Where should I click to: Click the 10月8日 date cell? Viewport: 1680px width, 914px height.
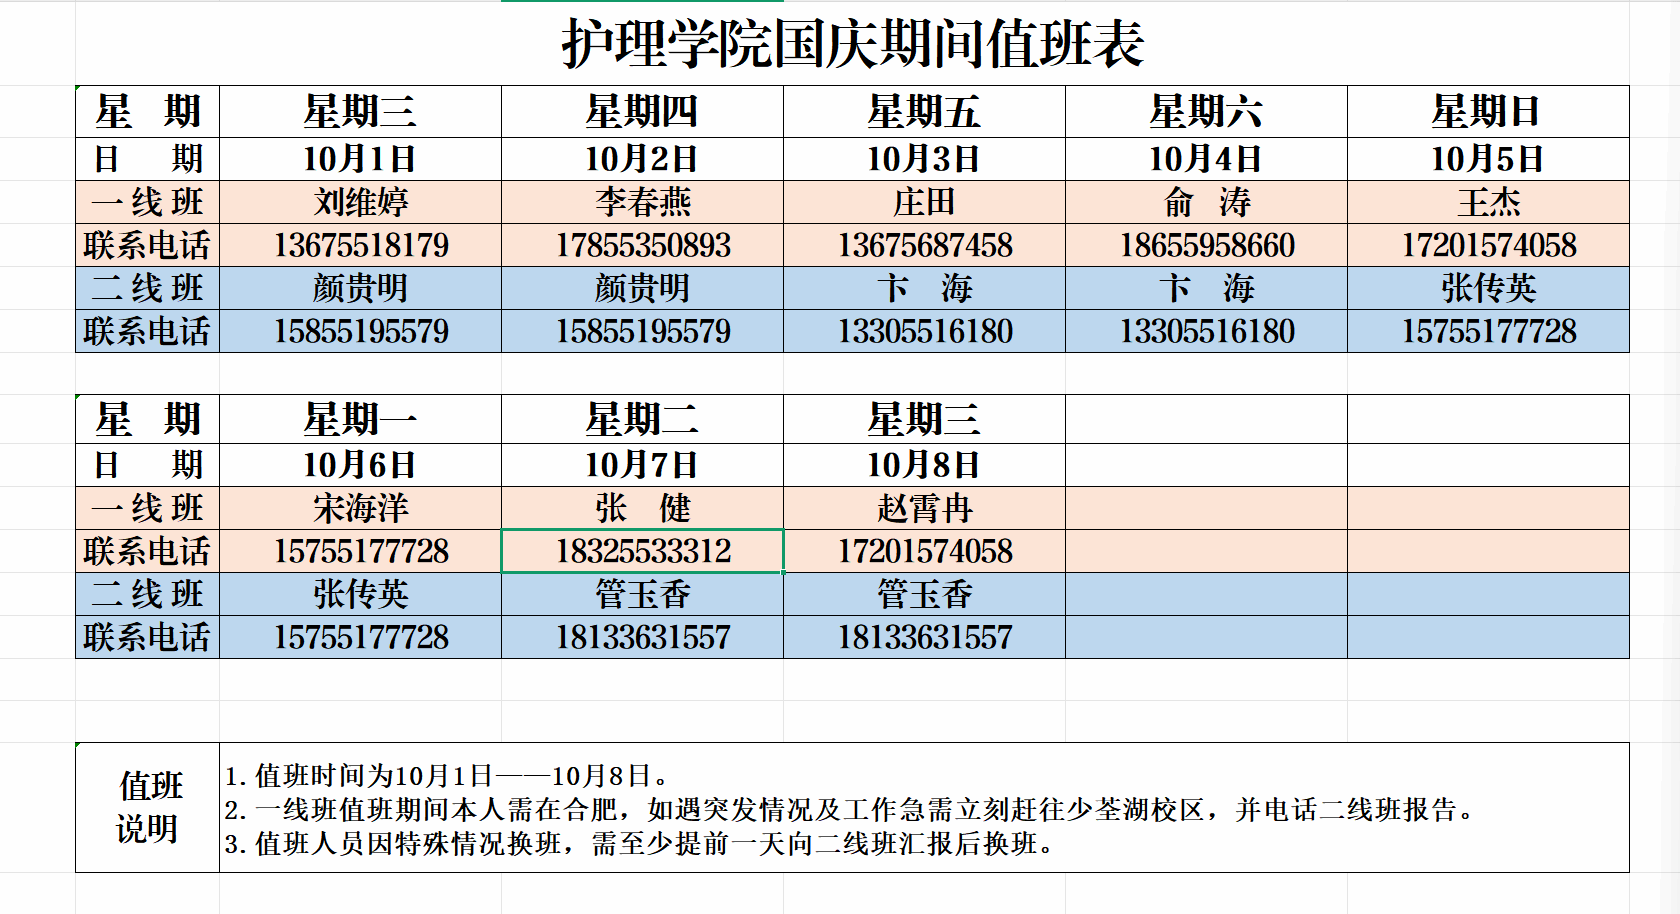[924, 465]
